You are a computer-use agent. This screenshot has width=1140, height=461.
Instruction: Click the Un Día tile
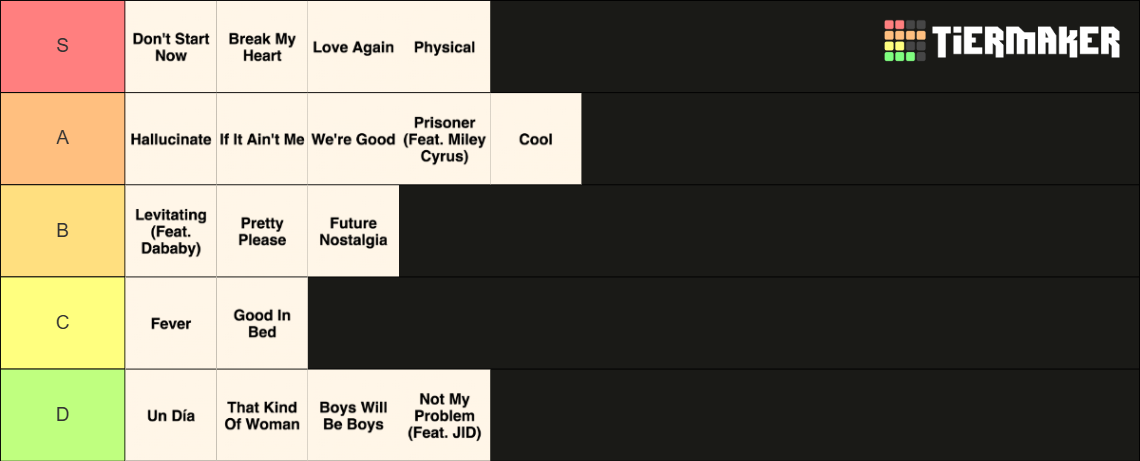tap(171, 416)
